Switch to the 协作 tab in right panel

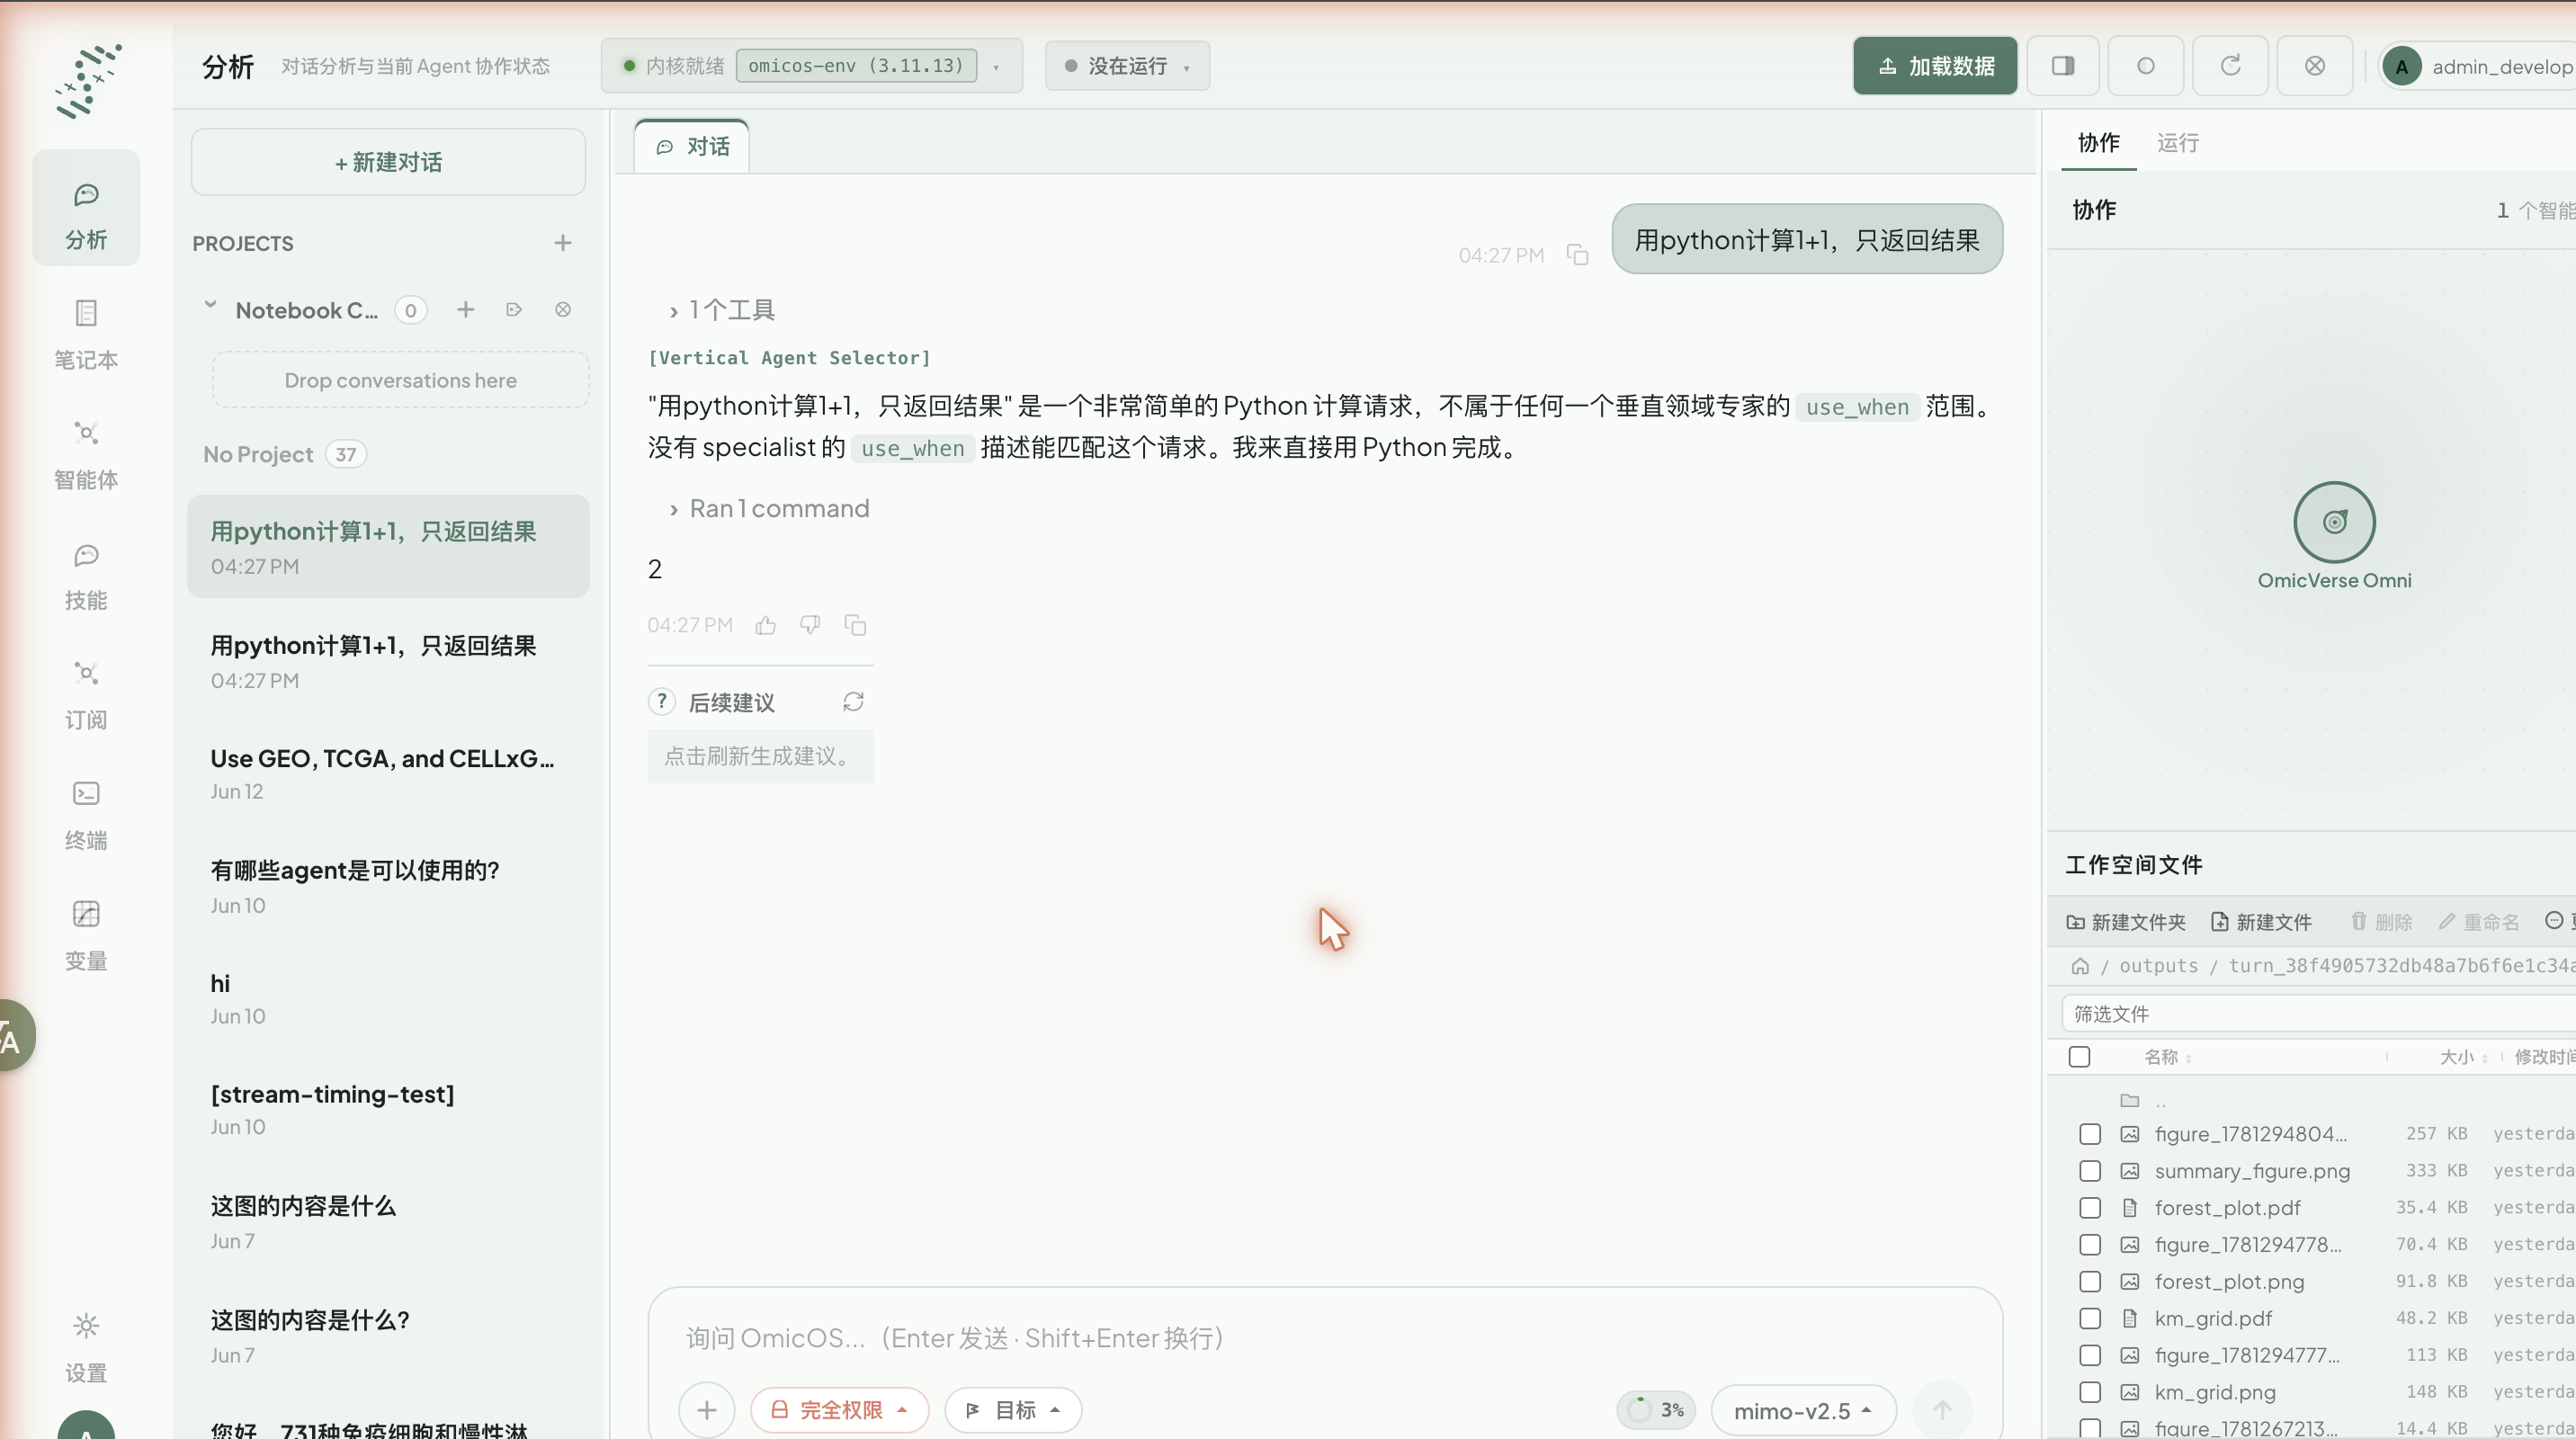(x=2098, y=143)
